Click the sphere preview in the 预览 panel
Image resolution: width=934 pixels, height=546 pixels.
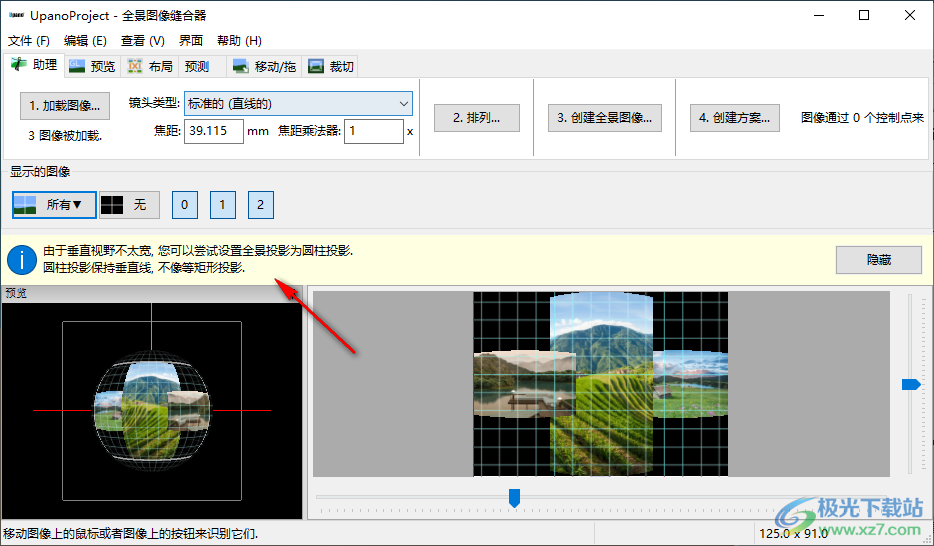[x=152, y=410]
